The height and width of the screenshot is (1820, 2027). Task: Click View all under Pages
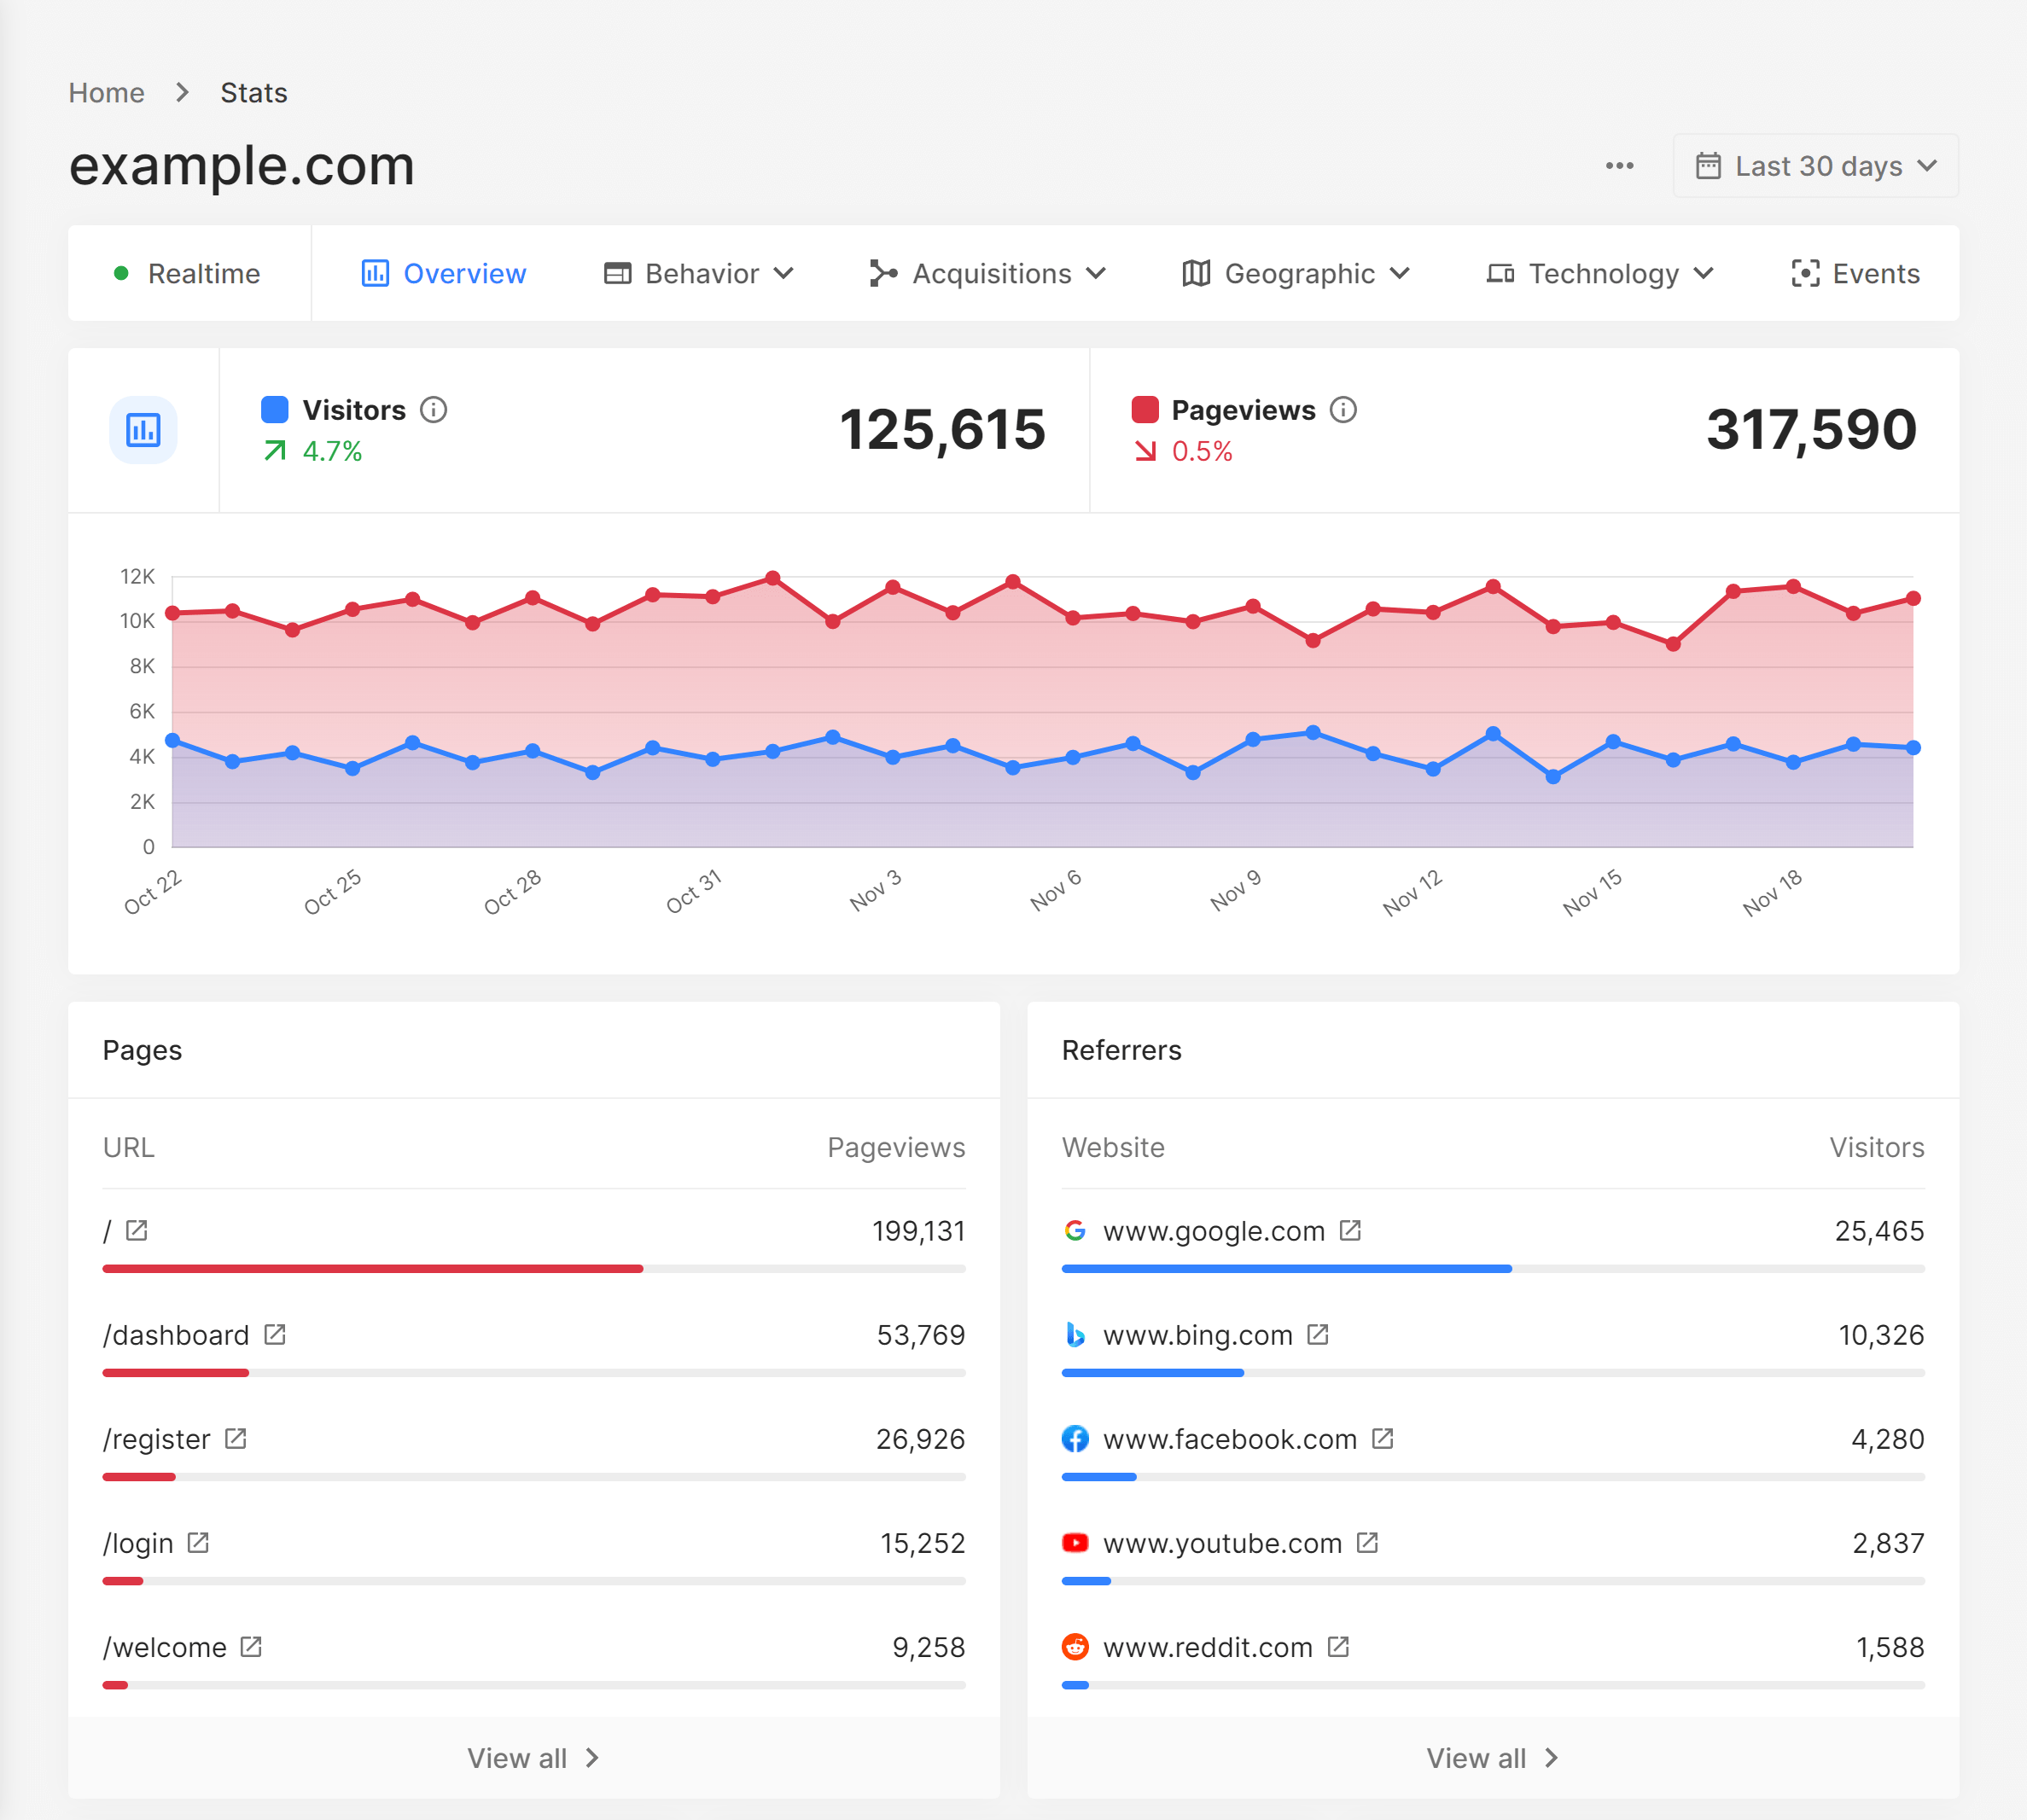pos(533,1758)
